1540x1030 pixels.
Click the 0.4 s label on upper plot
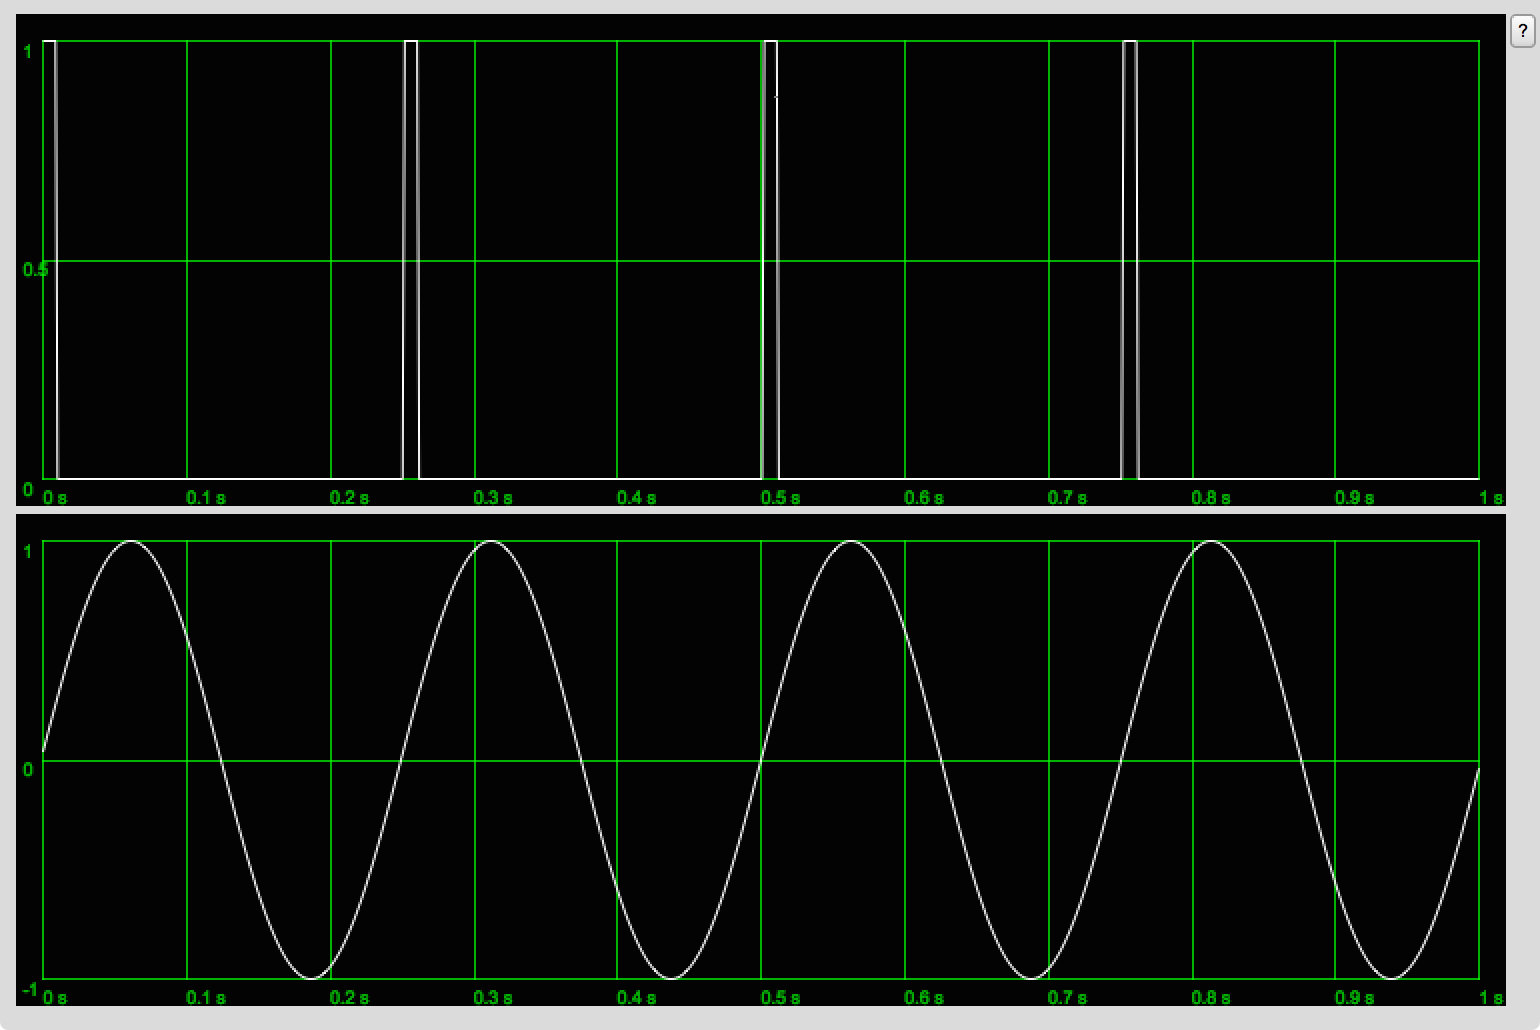637,497
